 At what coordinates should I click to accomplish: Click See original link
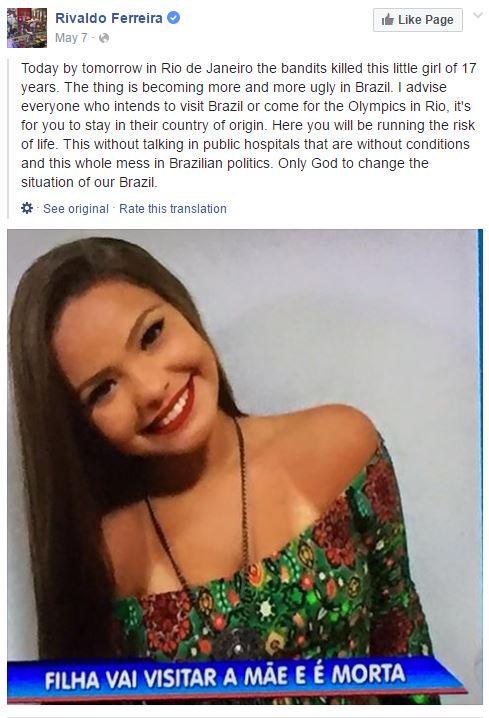click(76, 209)
